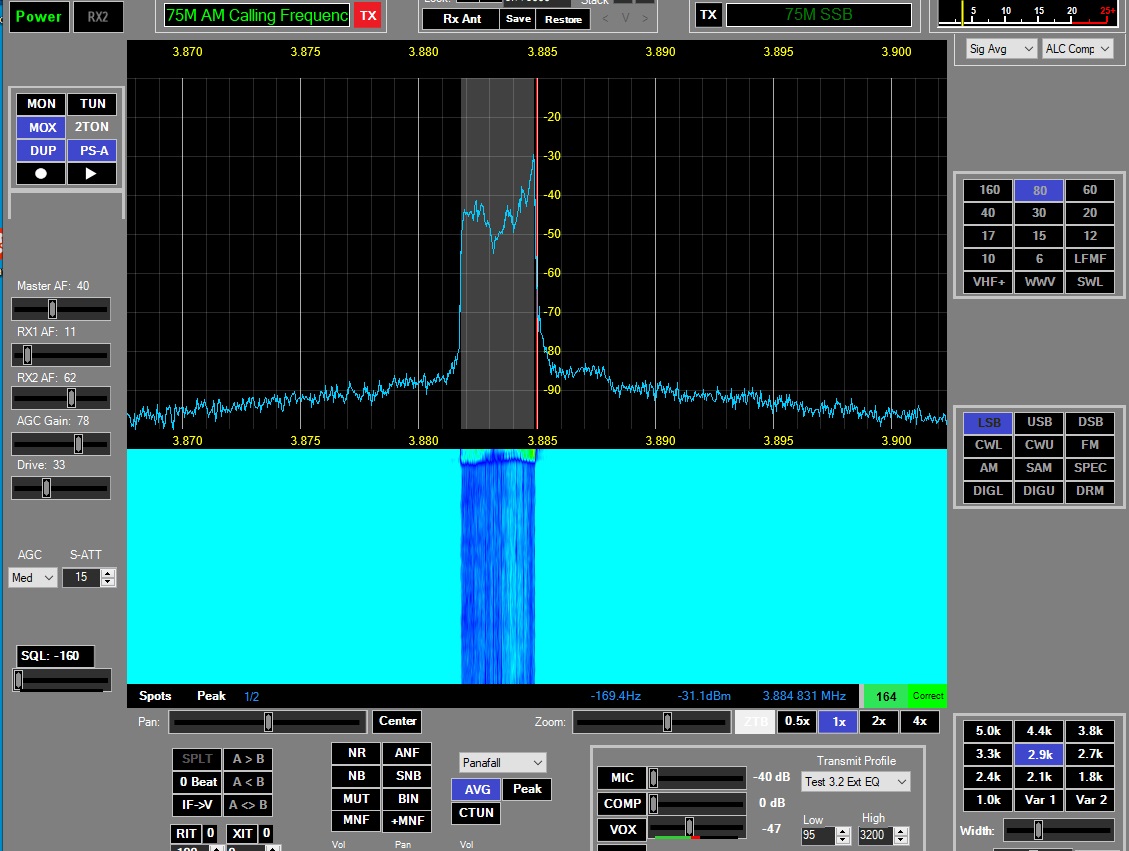Decrease the S-ATT value with down arrow
This screenshot has height=851, width=1129.
coord(108,582)
